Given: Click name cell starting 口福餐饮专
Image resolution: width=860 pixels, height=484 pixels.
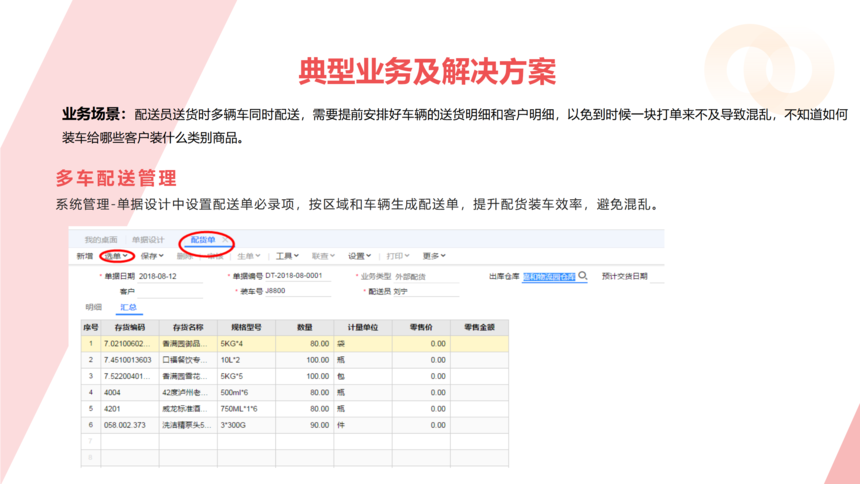Looking at the screenshot, I should [188, 360].
